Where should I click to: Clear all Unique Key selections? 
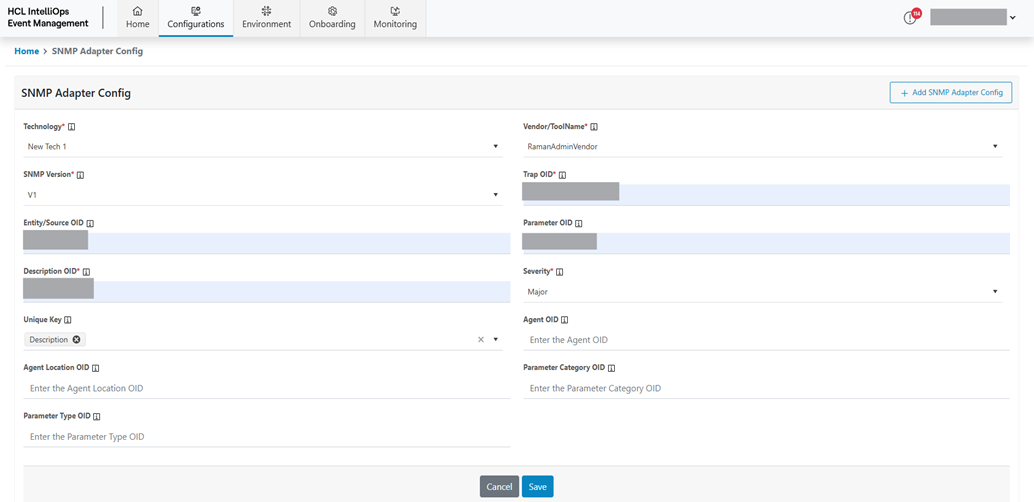[x=481, y=340]
